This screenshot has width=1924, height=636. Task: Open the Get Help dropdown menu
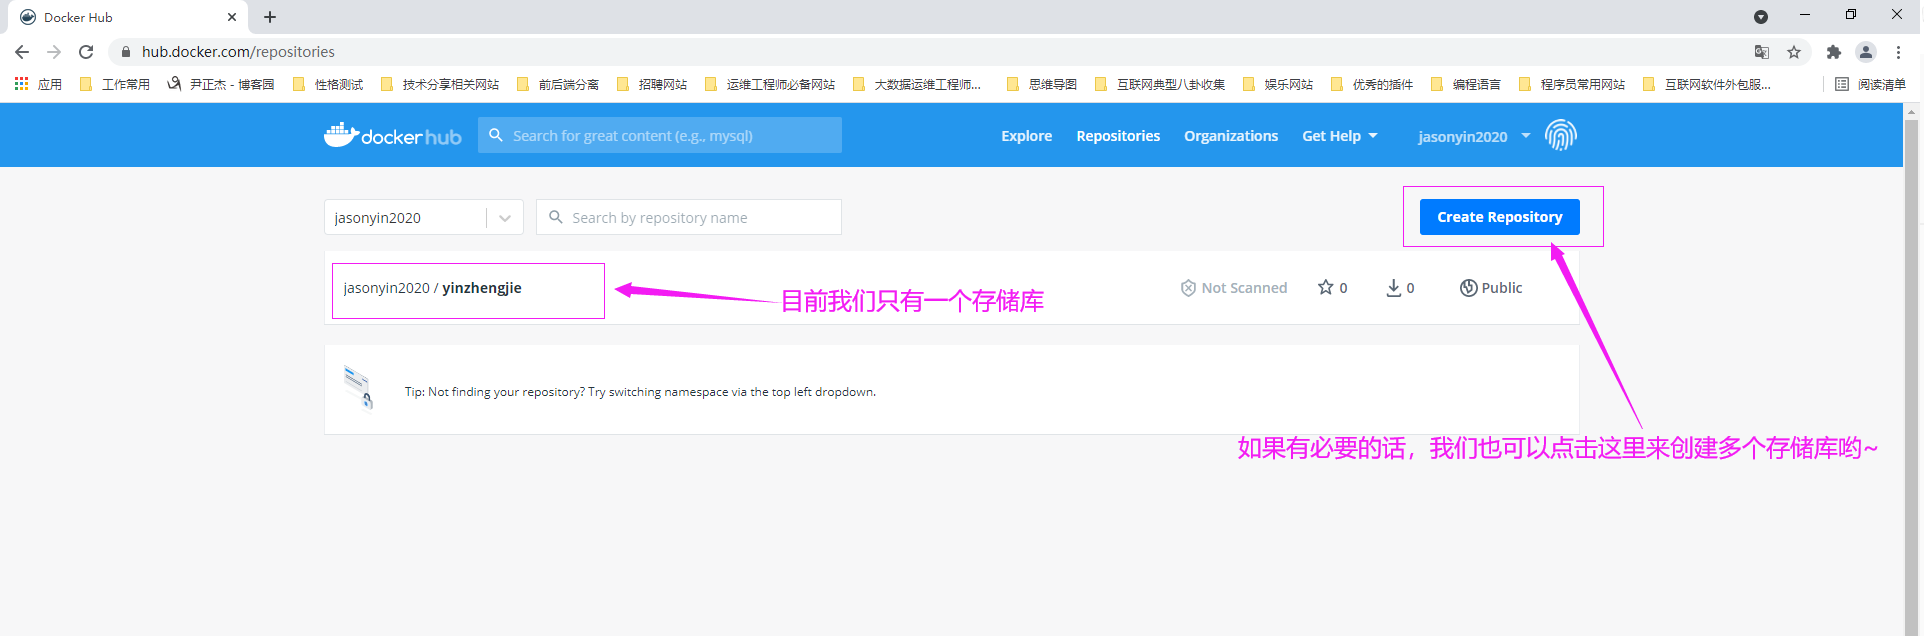1339,136
